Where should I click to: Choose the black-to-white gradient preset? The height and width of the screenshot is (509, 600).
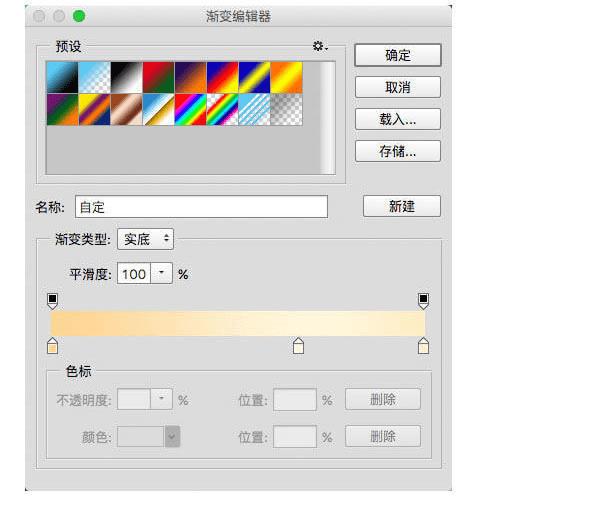coord(126,77)
